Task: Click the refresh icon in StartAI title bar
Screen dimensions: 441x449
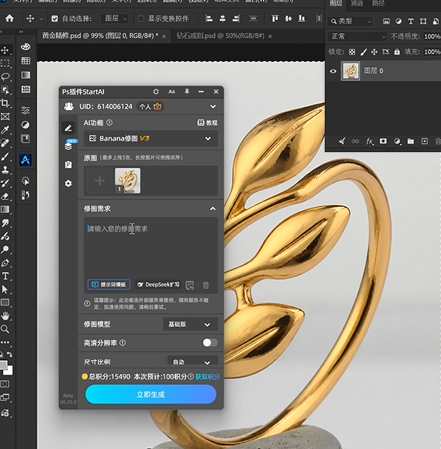Action: (x=156, y=91)
